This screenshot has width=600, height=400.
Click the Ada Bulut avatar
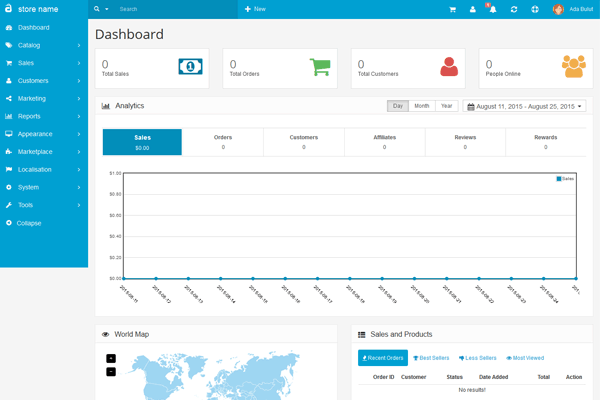tap(558, 9)
